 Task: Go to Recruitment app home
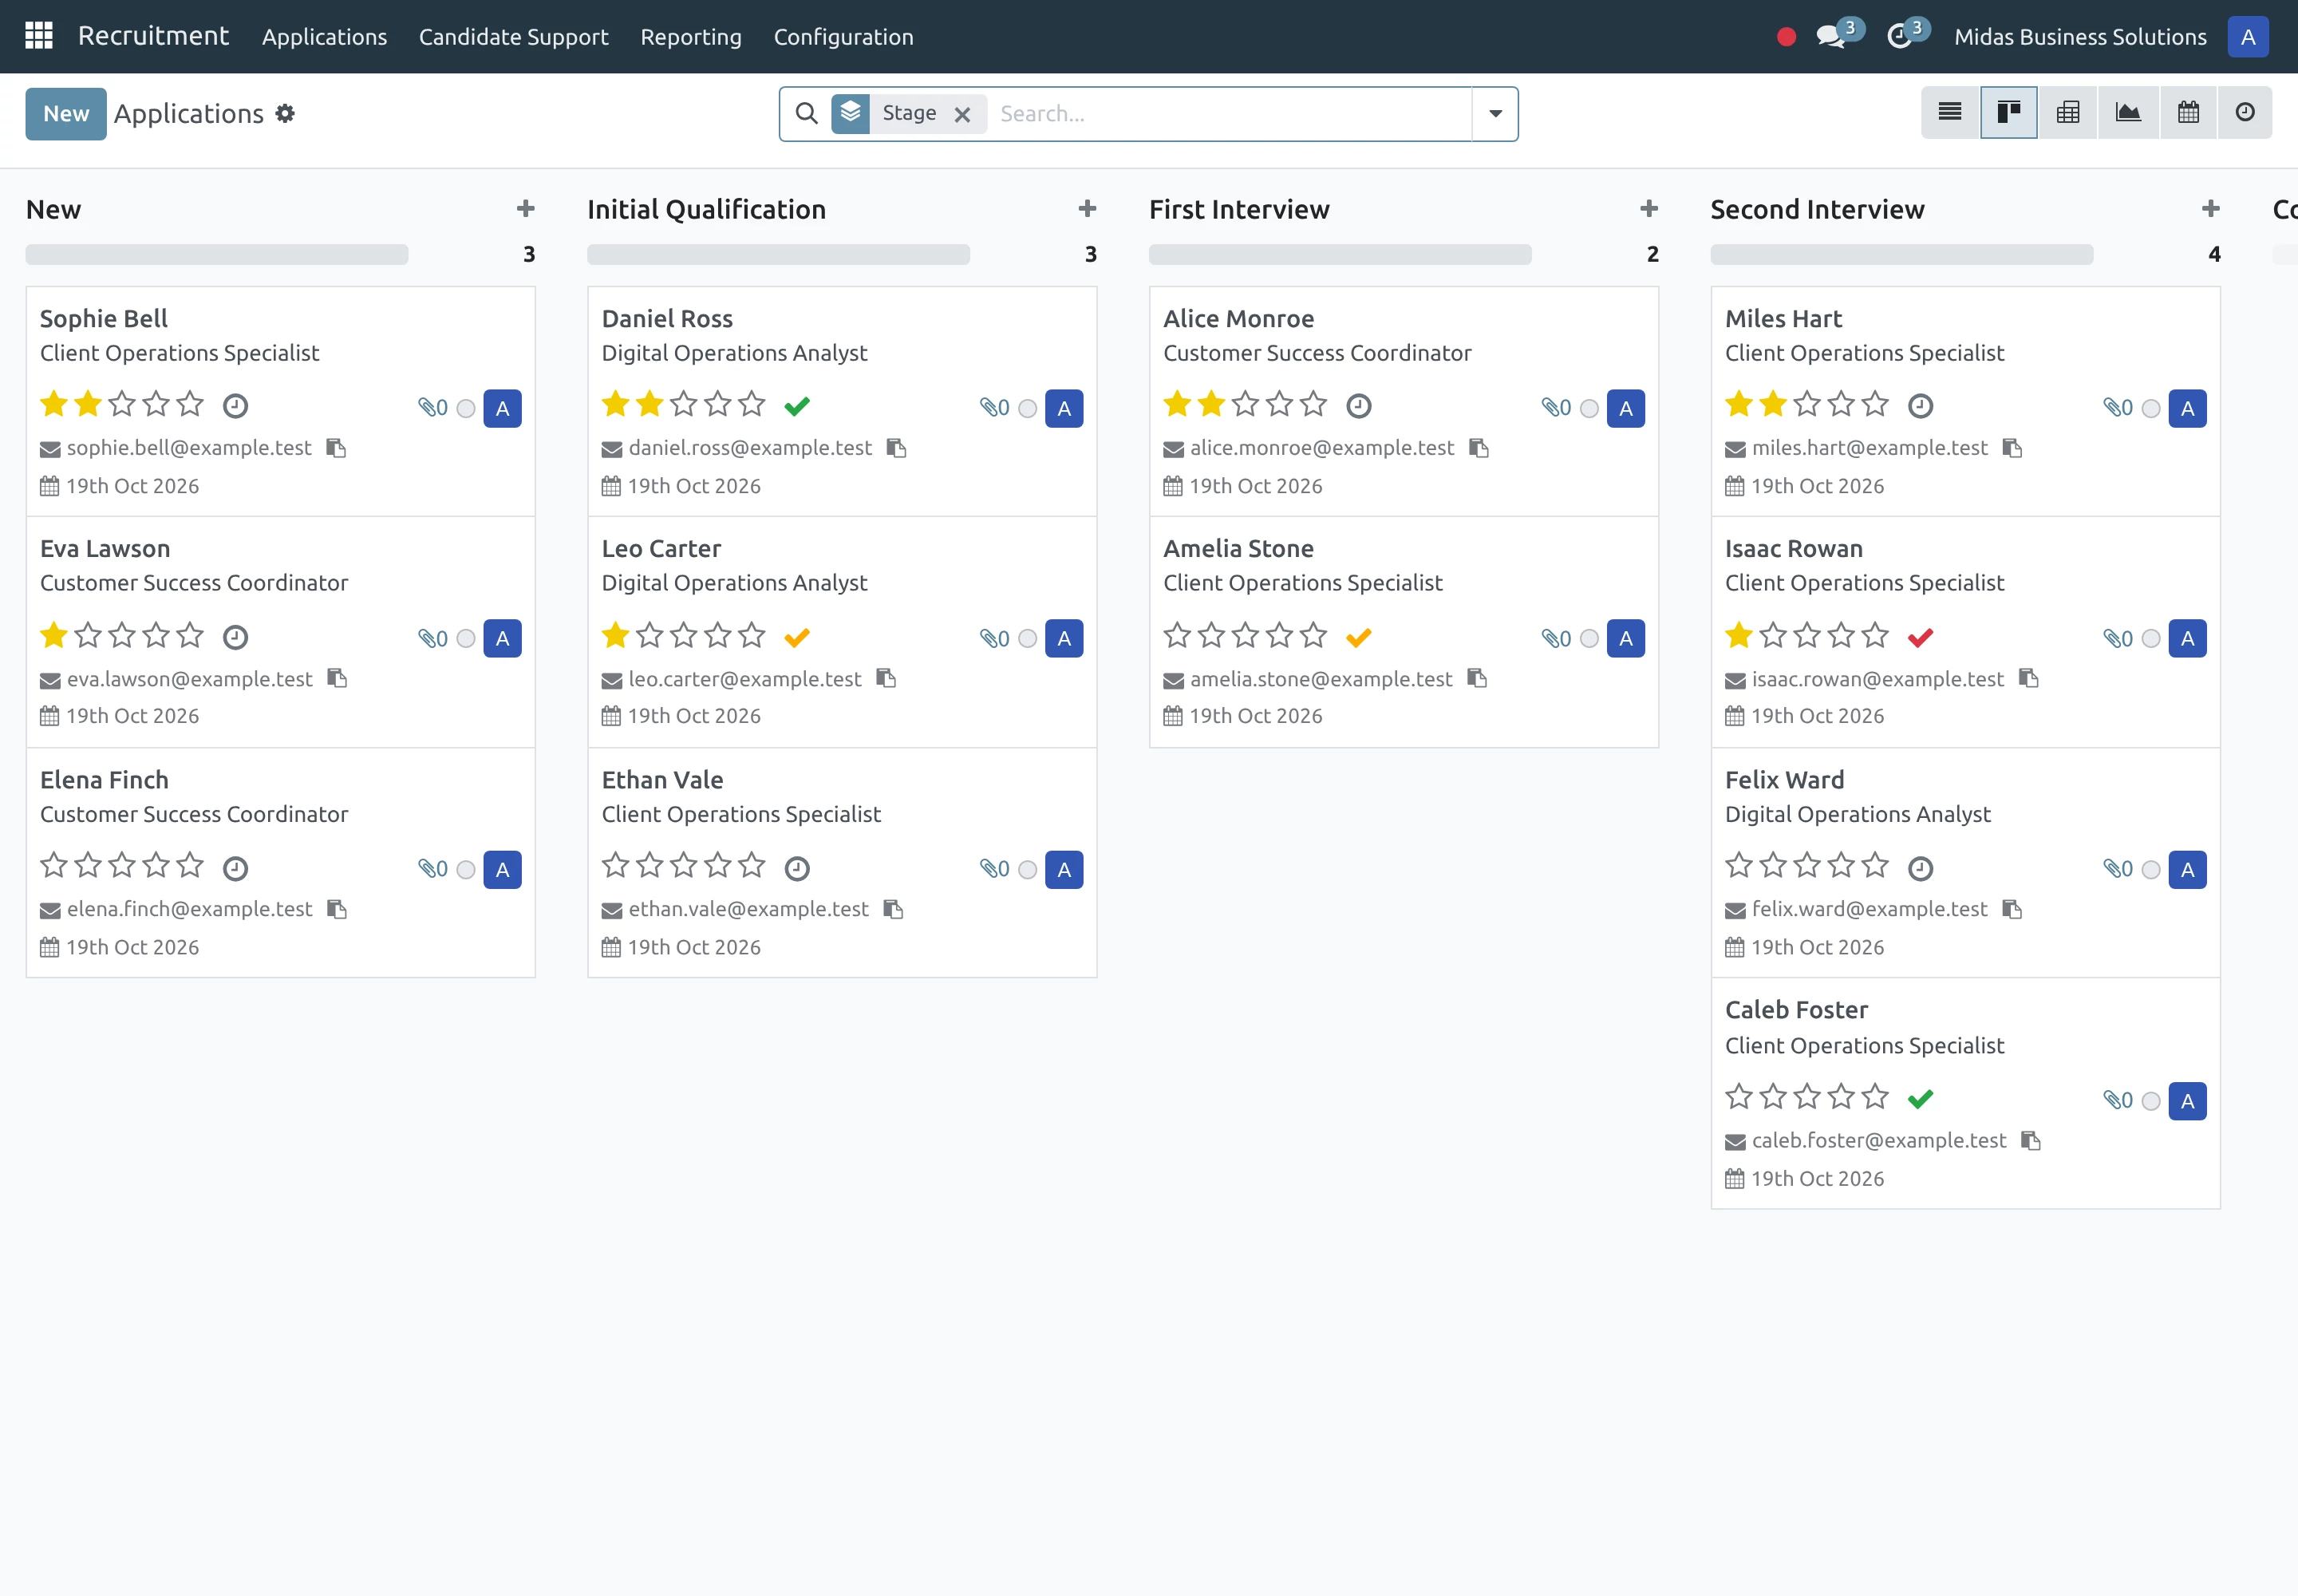[153, 36]
